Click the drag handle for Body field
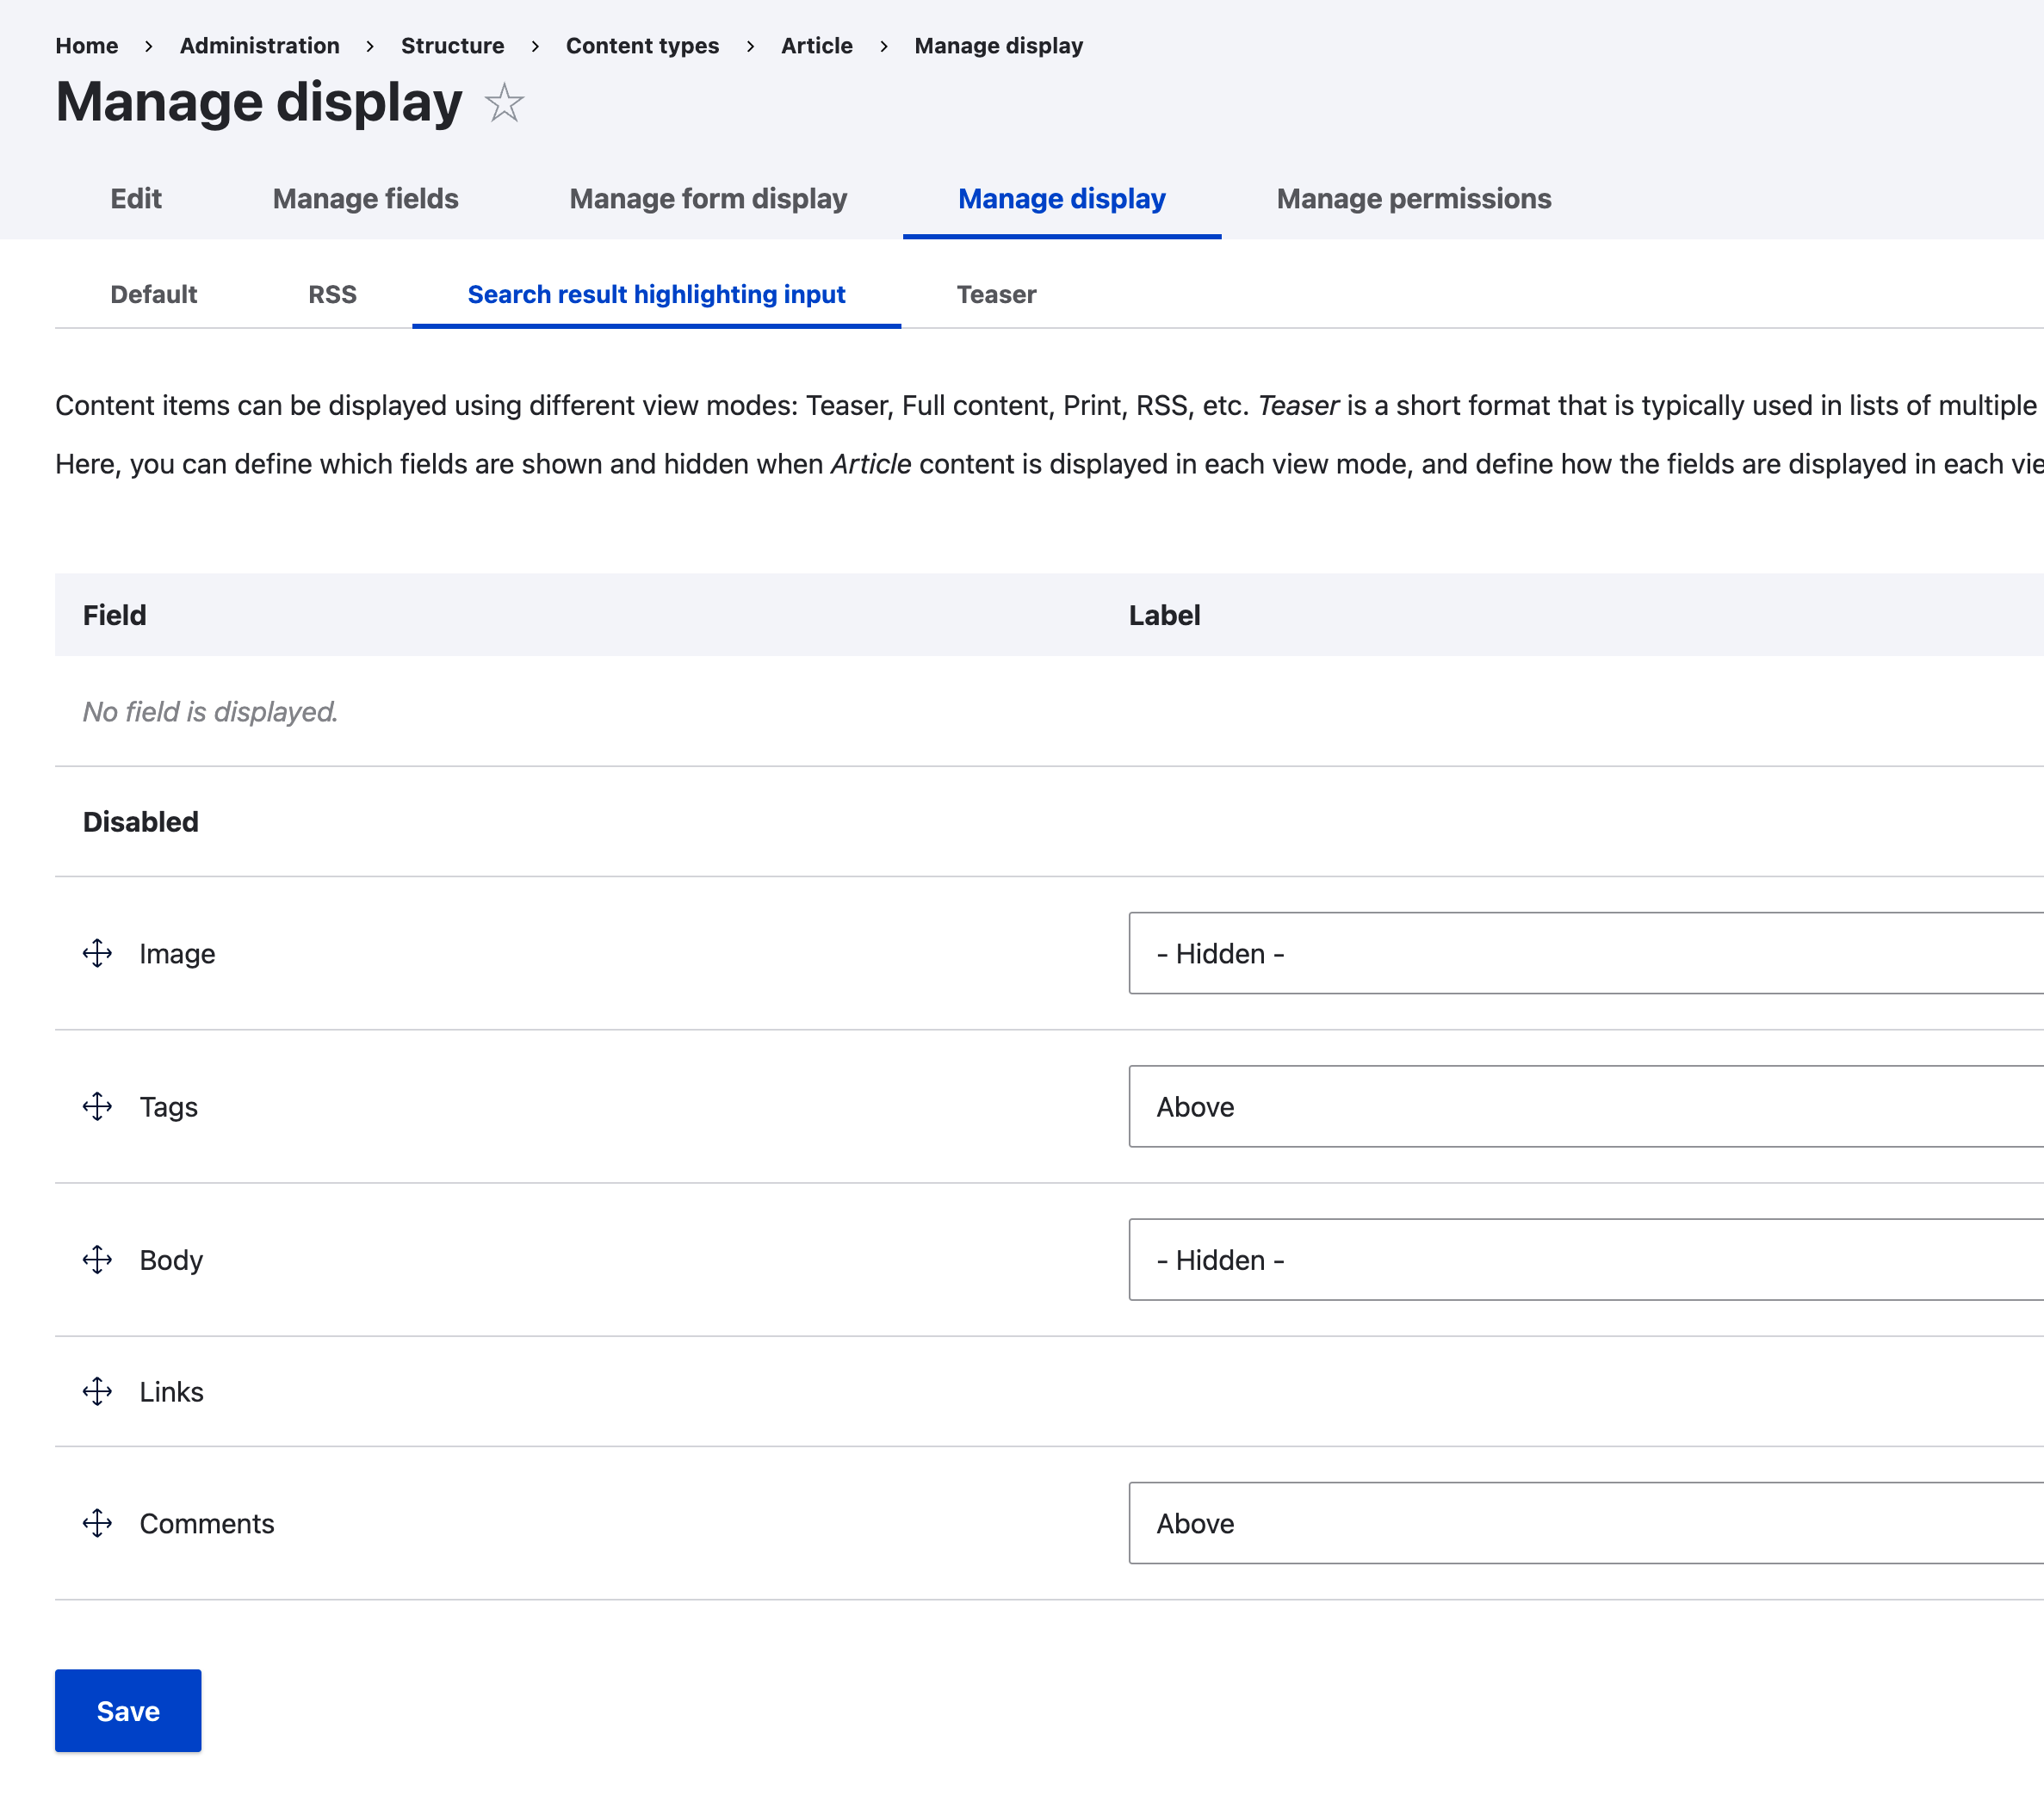Image resolution: width=2044 pixels, height=1808 pixels. point(97,1259)
